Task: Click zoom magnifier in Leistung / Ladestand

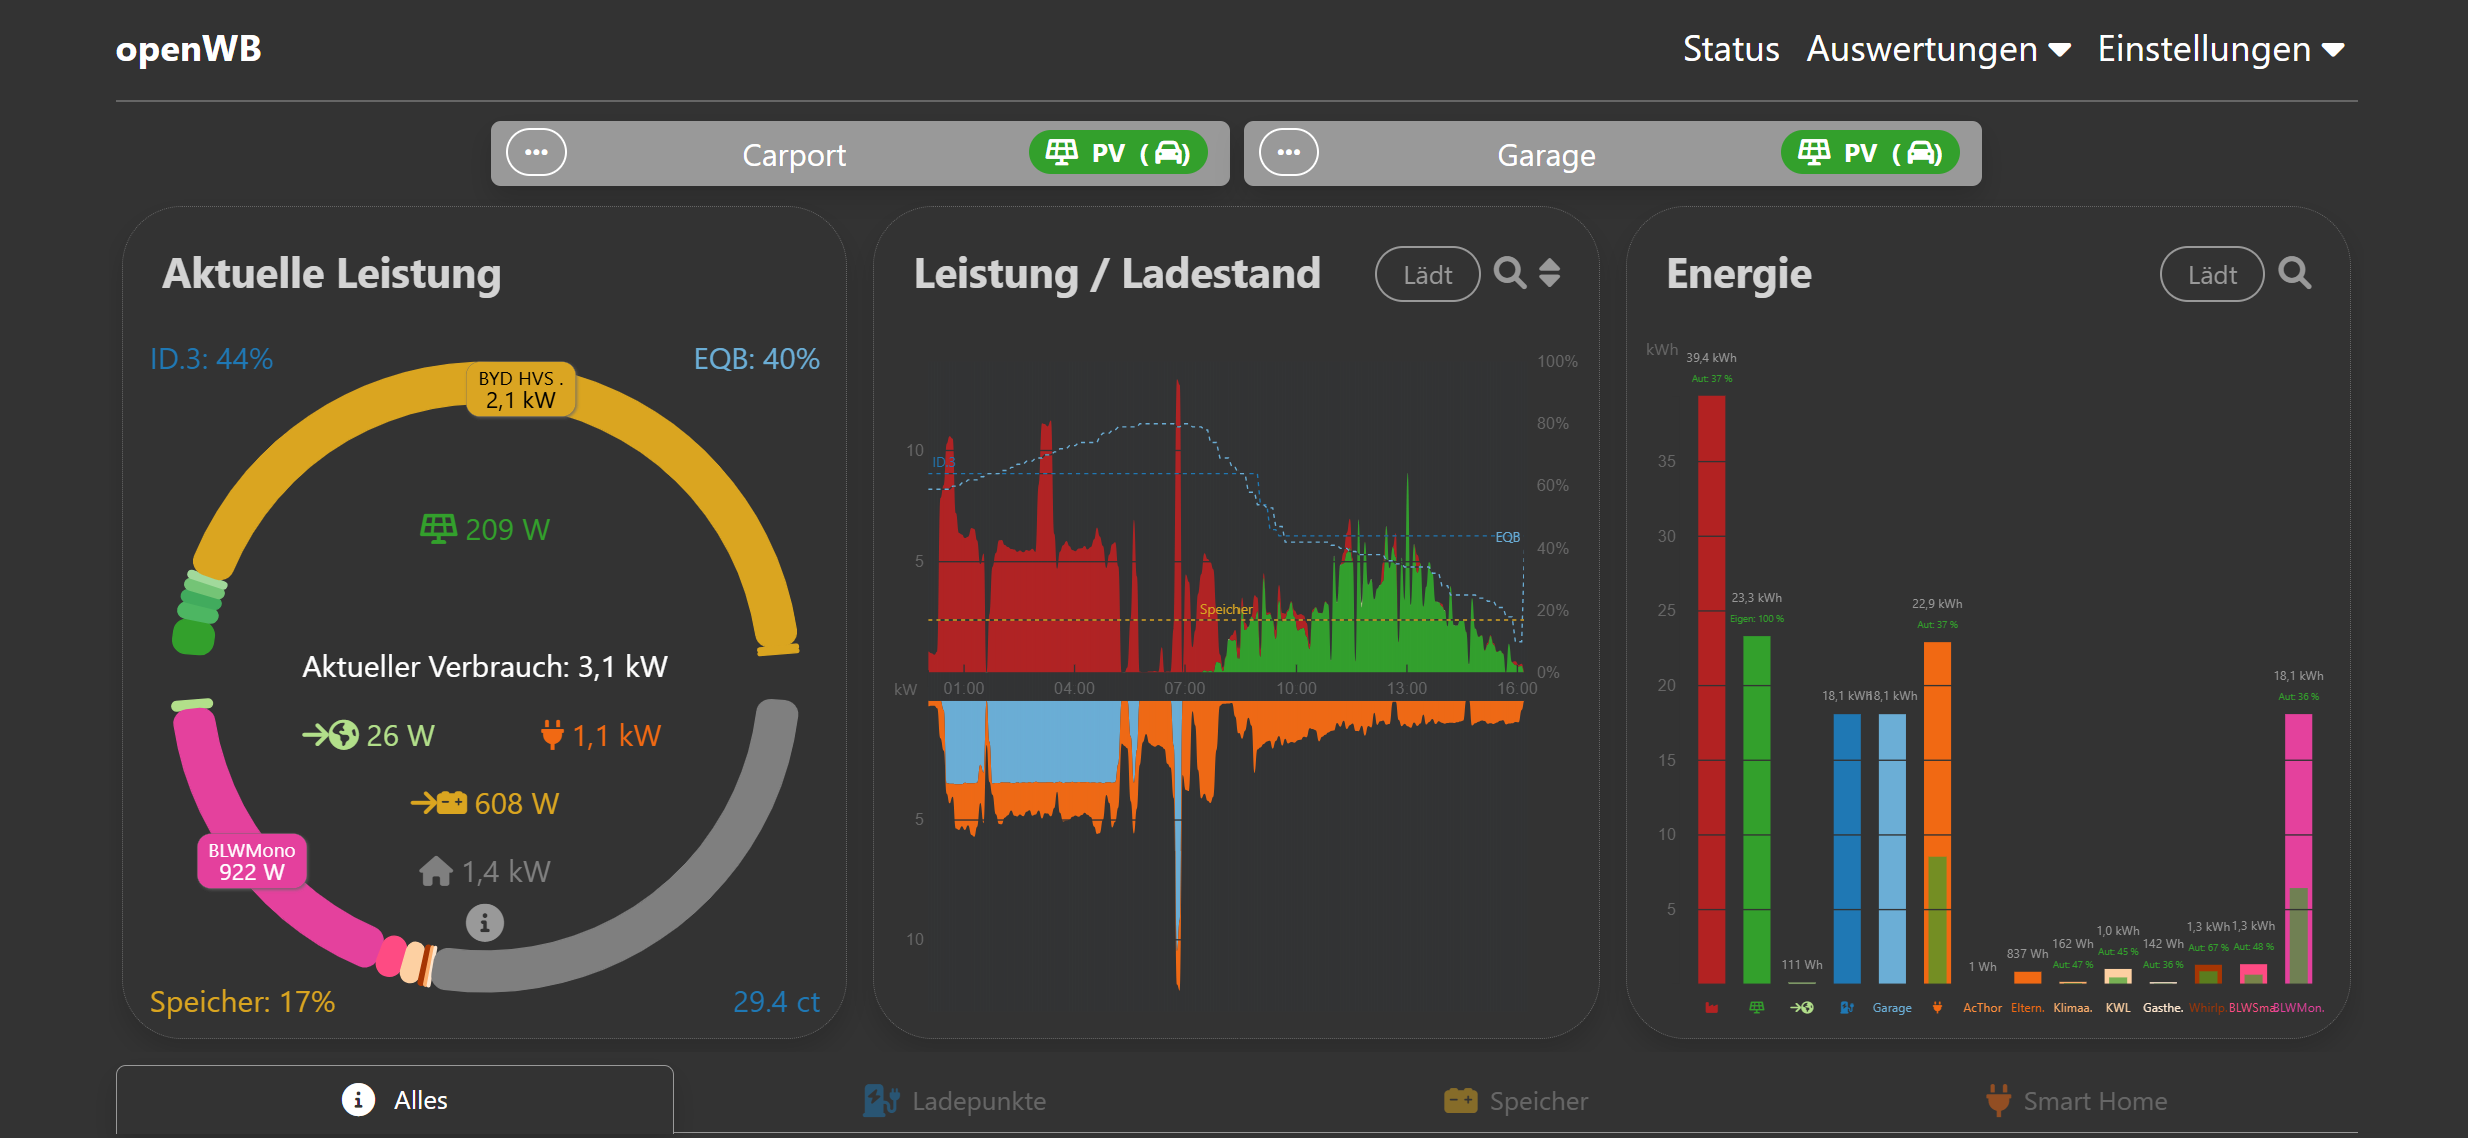Action: coord(1509,273)
